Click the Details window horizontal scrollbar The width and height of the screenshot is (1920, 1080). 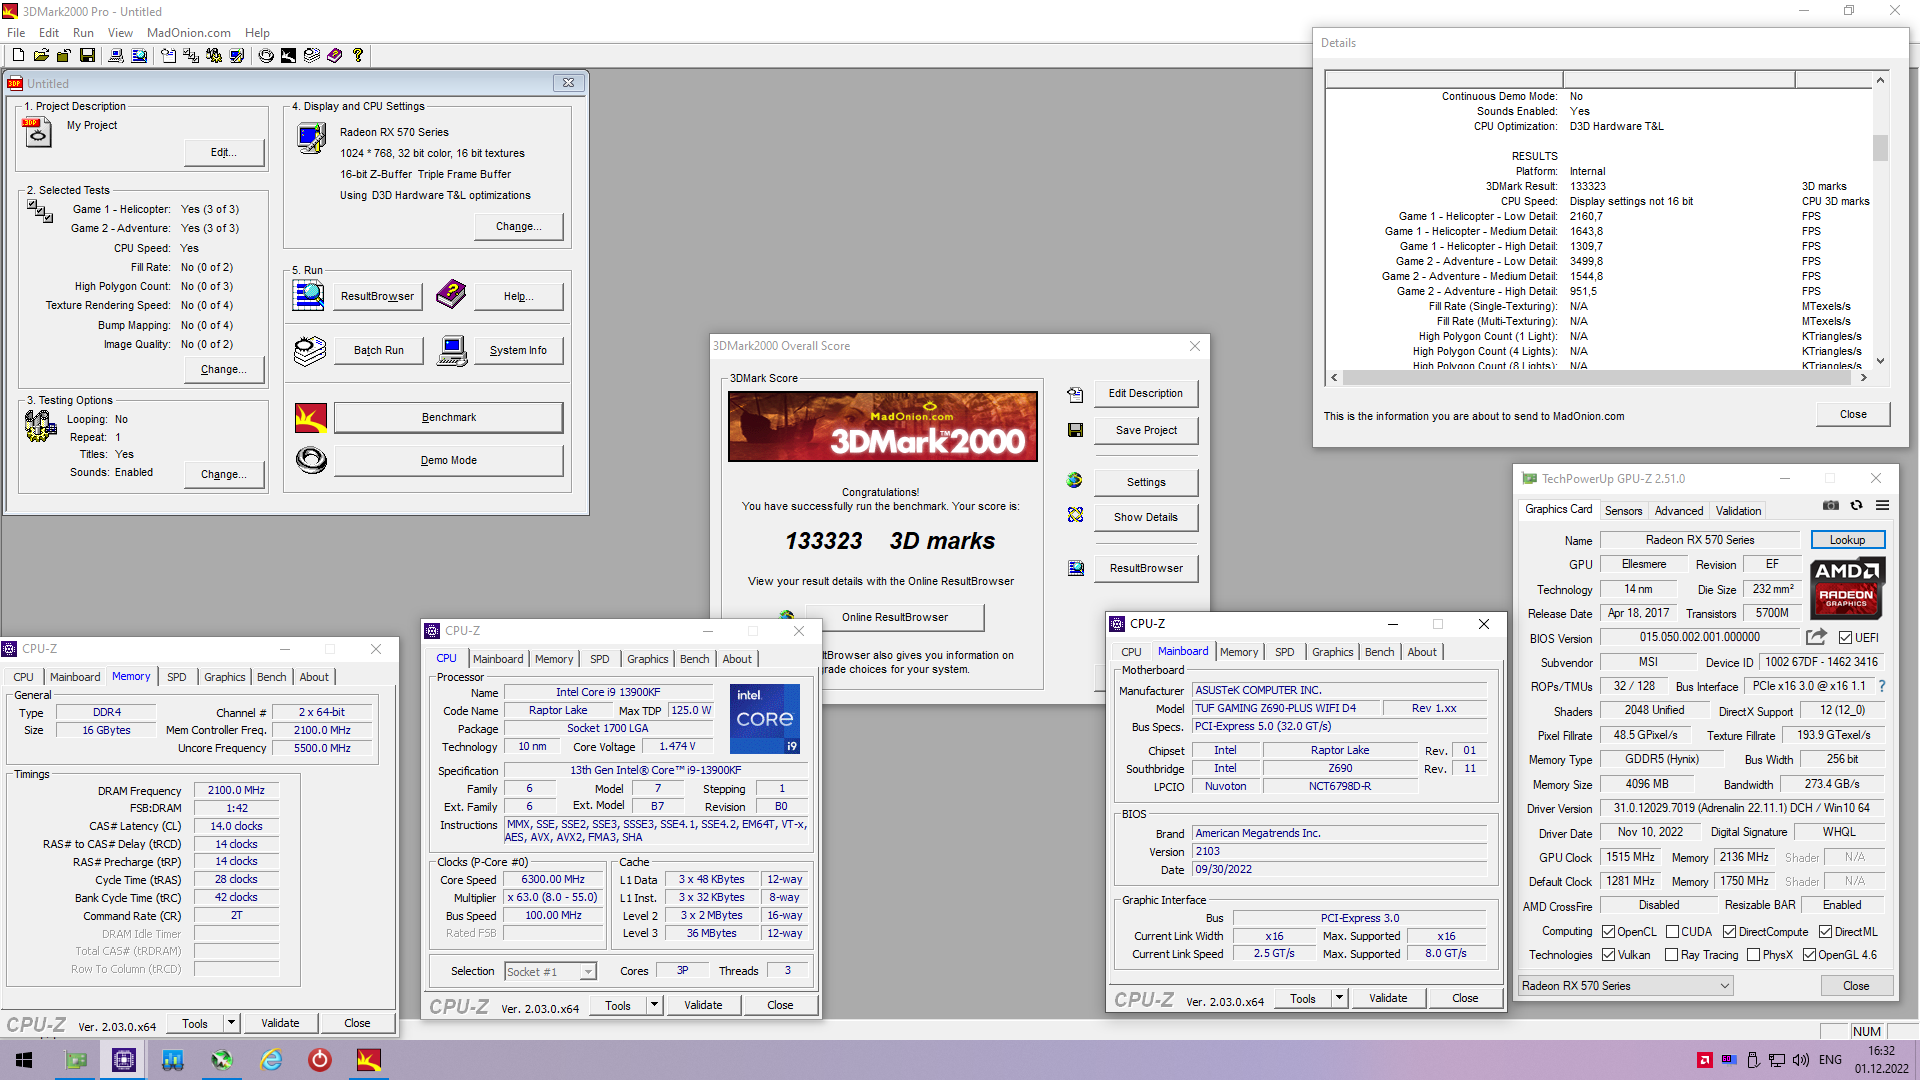point(1597,378)
